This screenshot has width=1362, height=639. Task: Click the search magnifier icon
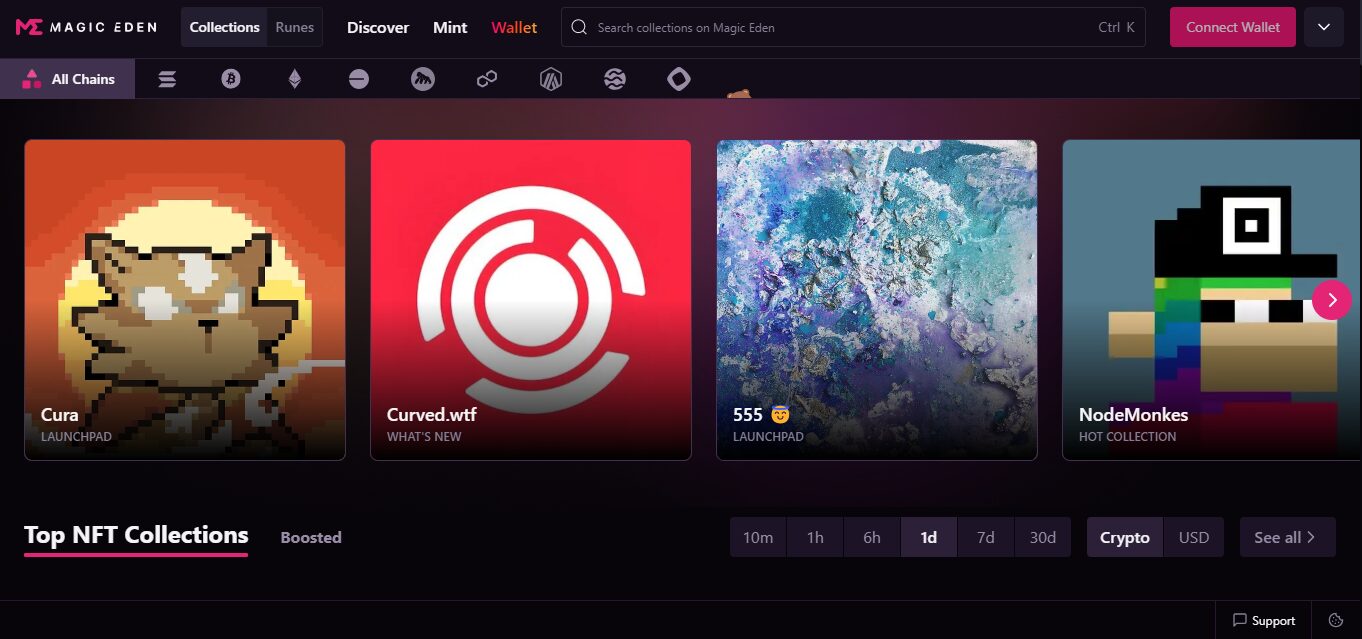[579, 27]
